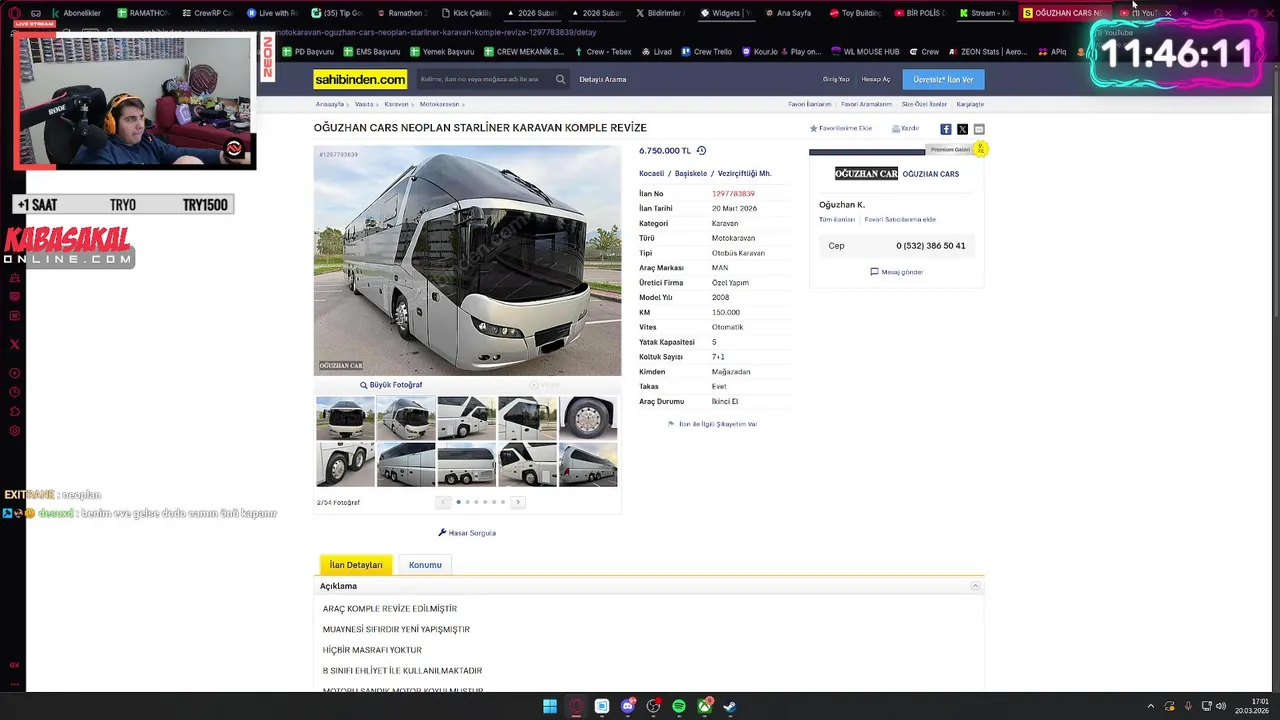Click OĞUZHAN CAR store logo
The height and width of the screenshot is (720, 1280).
click(x=866, y=174)
